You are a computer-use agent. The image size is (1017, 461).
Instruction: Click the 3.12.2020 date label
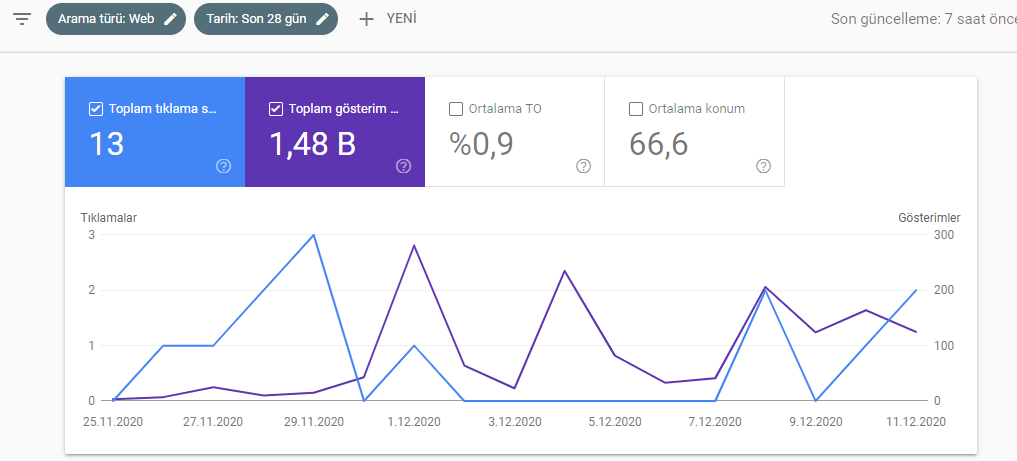(x=514, y=422)
